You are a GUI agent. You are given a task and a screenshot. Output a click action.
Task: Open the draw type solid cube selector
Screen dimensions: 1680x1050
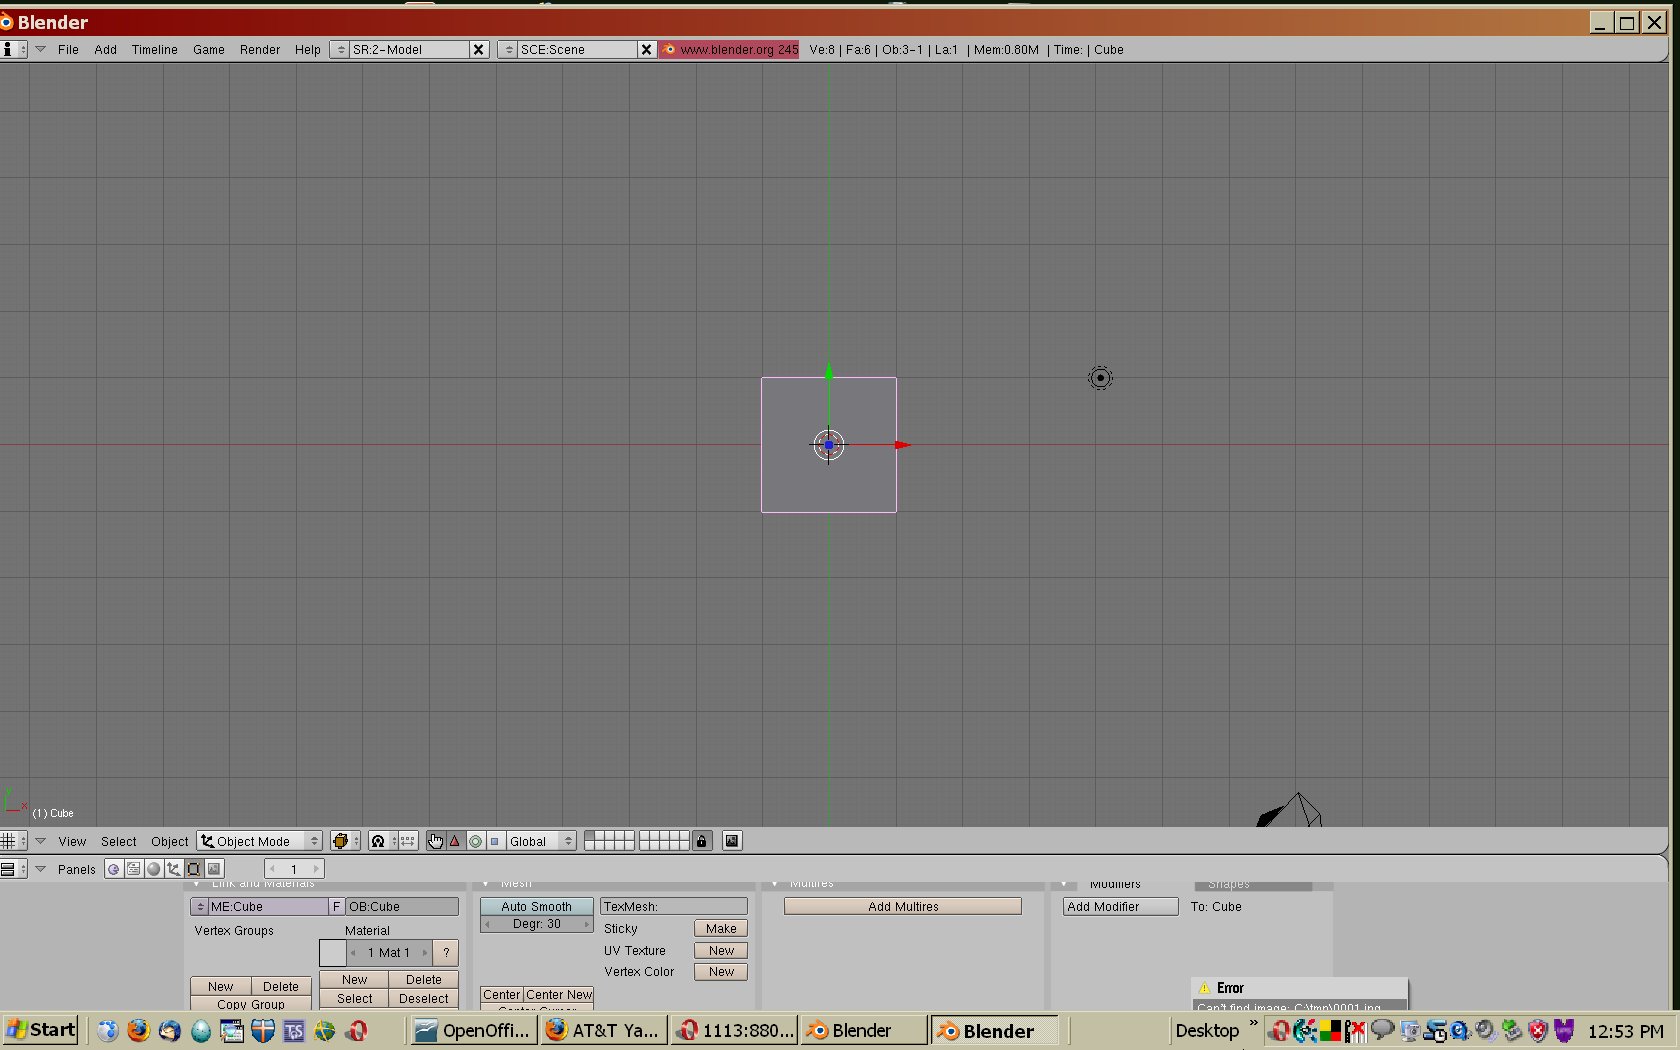(x=345, y=841)
